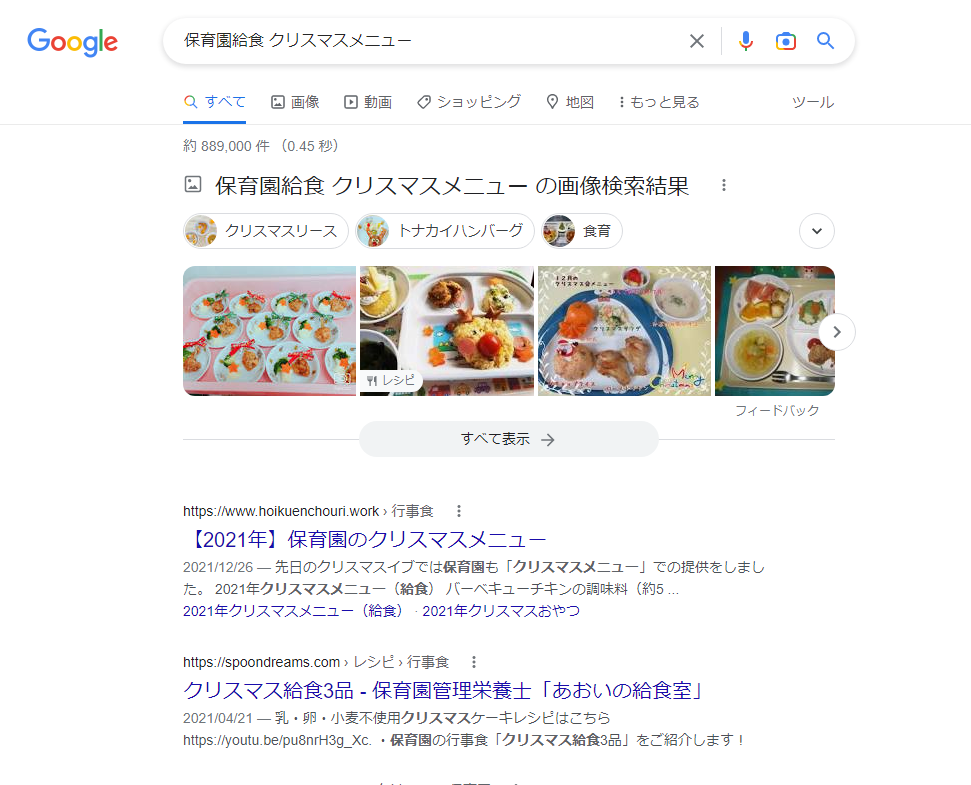
Task: Click the blue magnifier search icon
Action: pyautogui.click(x=825, y=41)
